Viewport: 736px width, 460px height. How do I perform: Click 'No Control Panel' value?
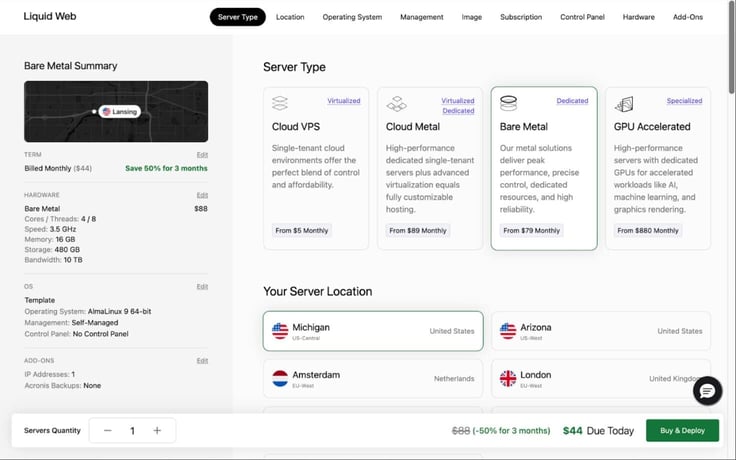tap(100, 334)
